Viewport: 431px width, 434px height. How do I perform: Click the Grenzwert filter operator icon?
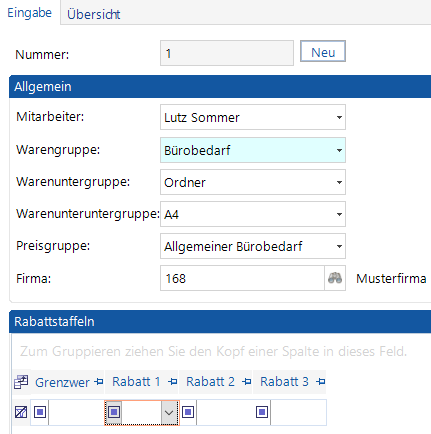40,412
